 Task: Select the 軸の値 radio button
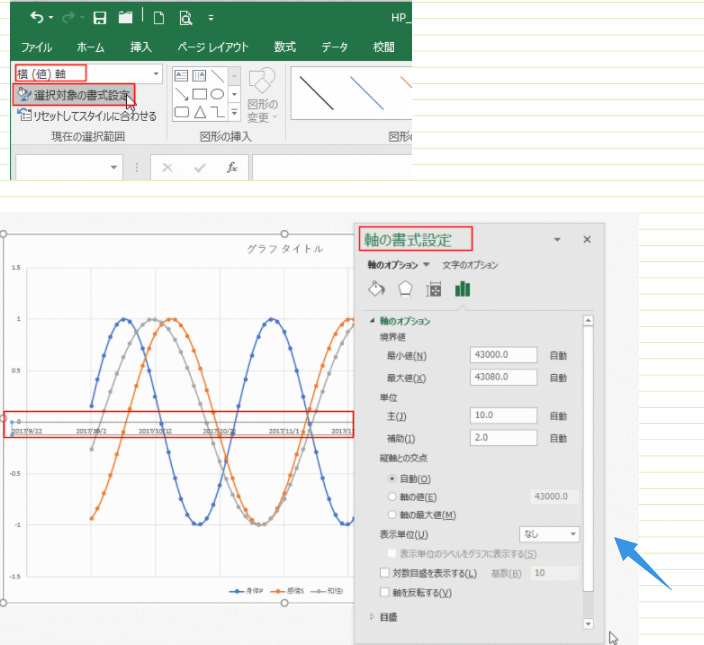tap(391, 496)
